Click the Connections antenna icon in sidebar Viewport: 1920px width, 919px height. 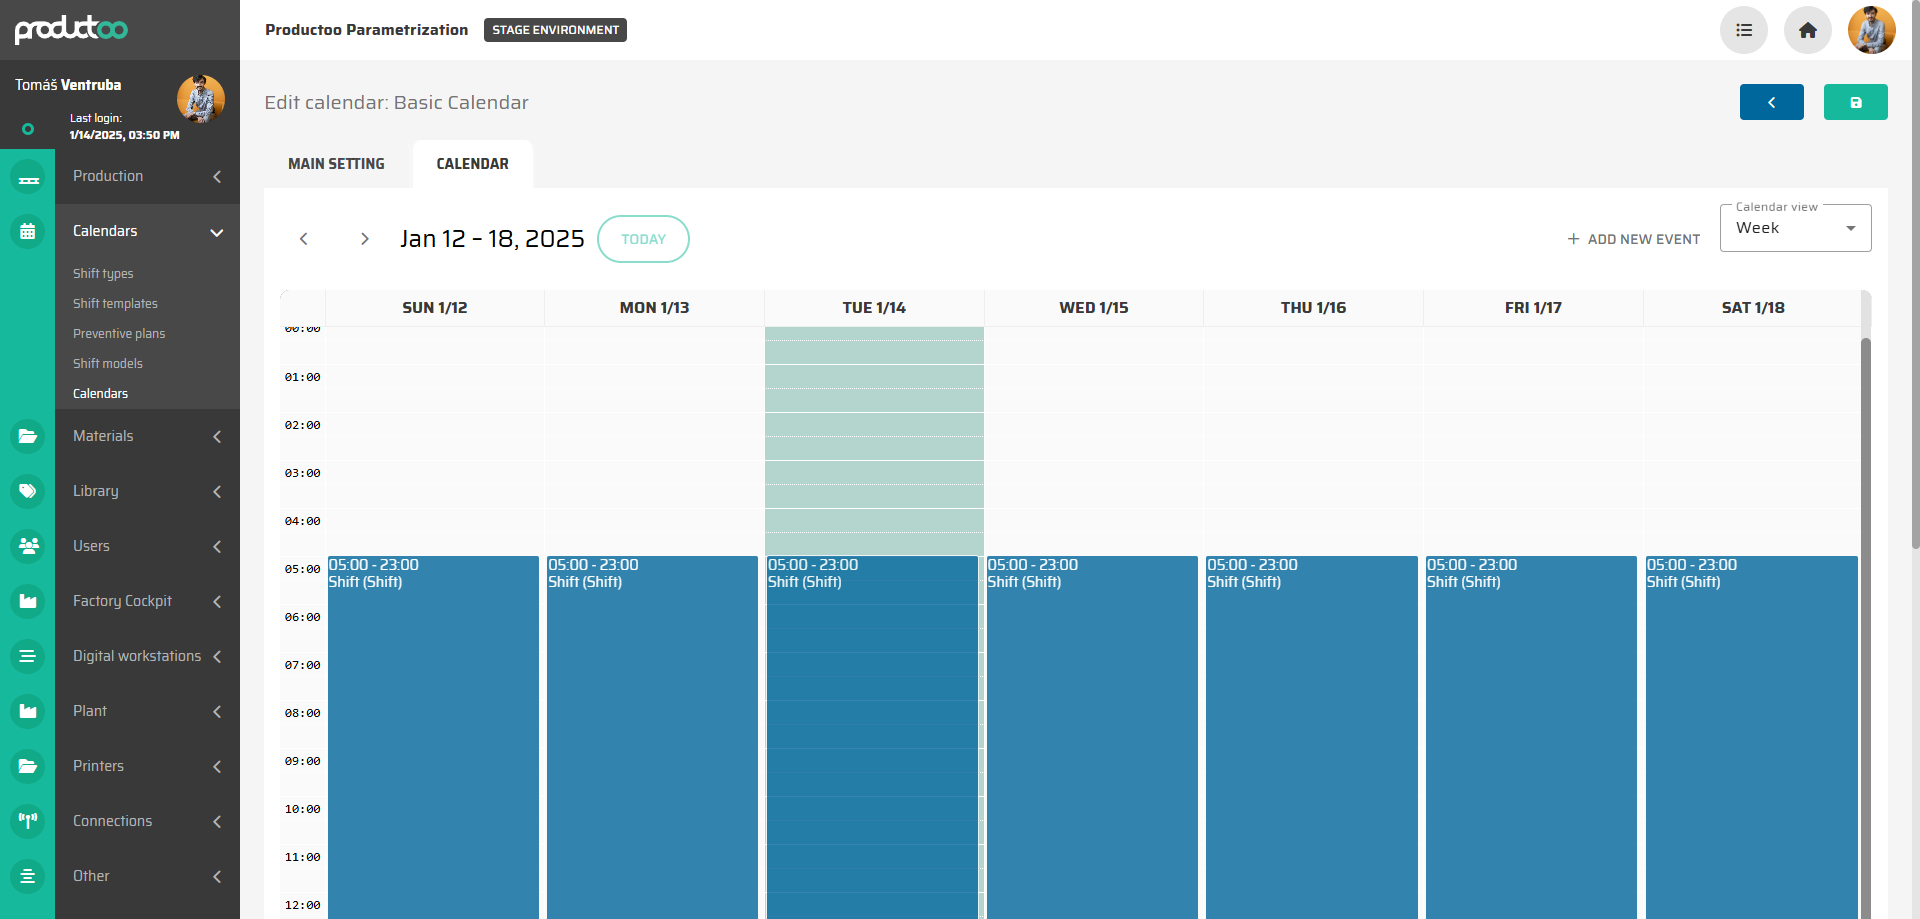28,821
